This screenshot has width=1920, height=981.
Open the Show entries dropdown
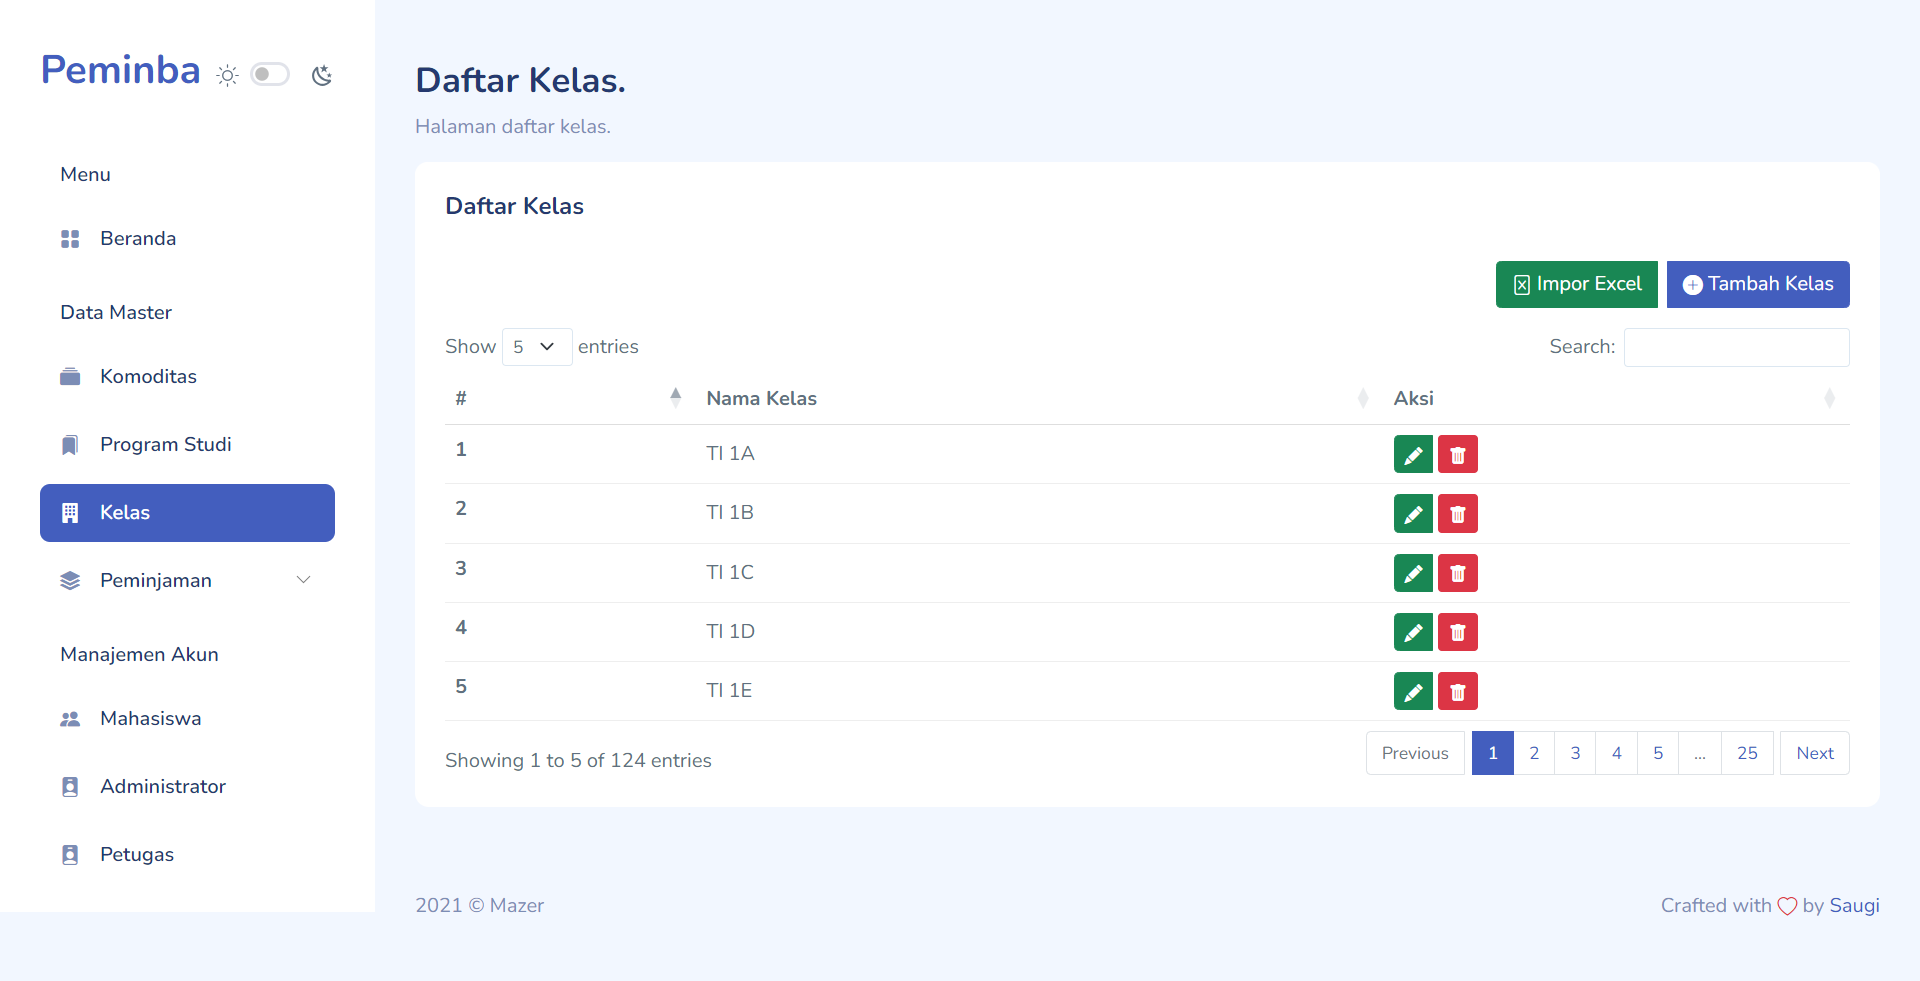point(537,347)
